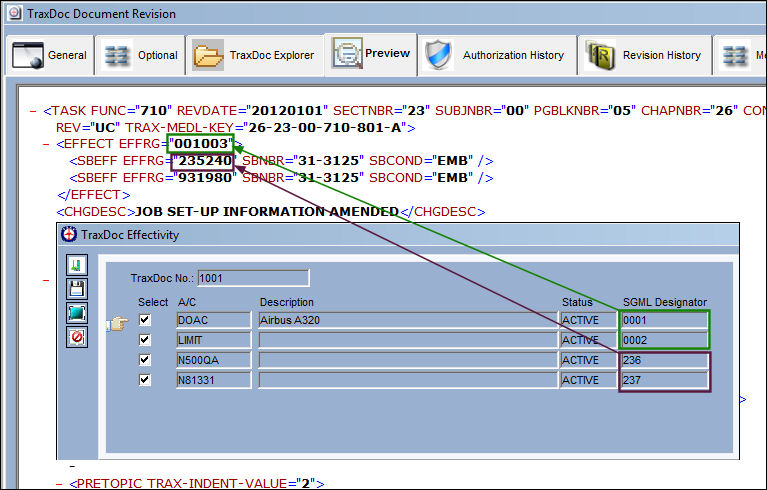This screenshot has width=767, height=490.
Task: Click the TraxDoc Document Revision window icon
Action: click(x=15, y=13)
